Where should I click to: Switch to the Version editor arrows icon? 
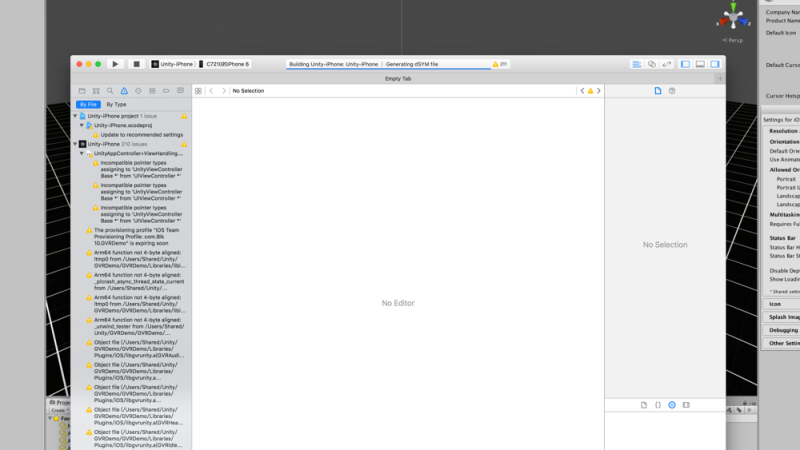[666, 64]
